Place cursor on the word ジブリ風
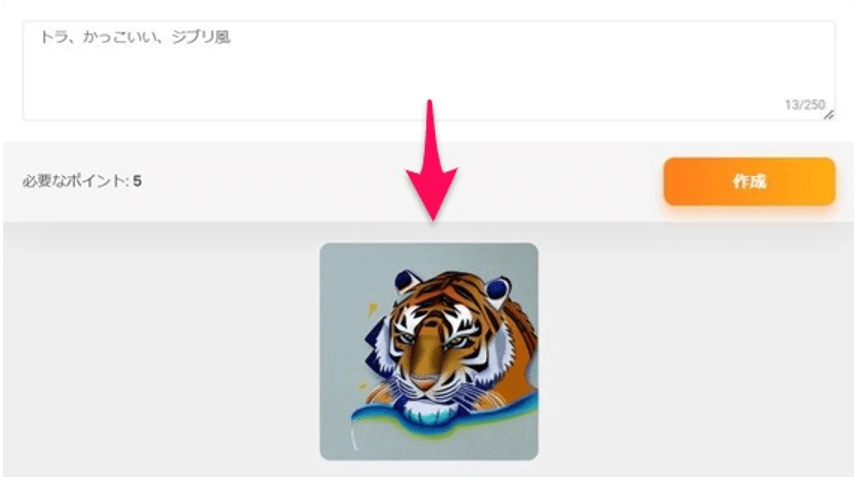The width and height of the screenshot is (855, 477). point(201,37)
